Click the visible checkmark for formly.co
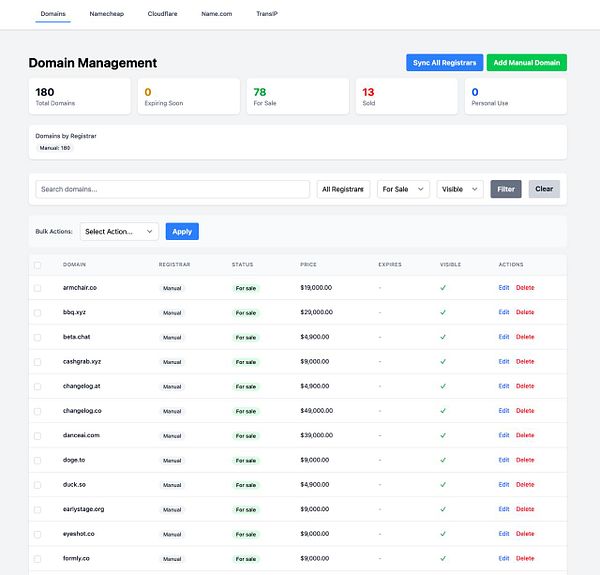This screenshot has width=600, height=575. [x=443, y=559]
